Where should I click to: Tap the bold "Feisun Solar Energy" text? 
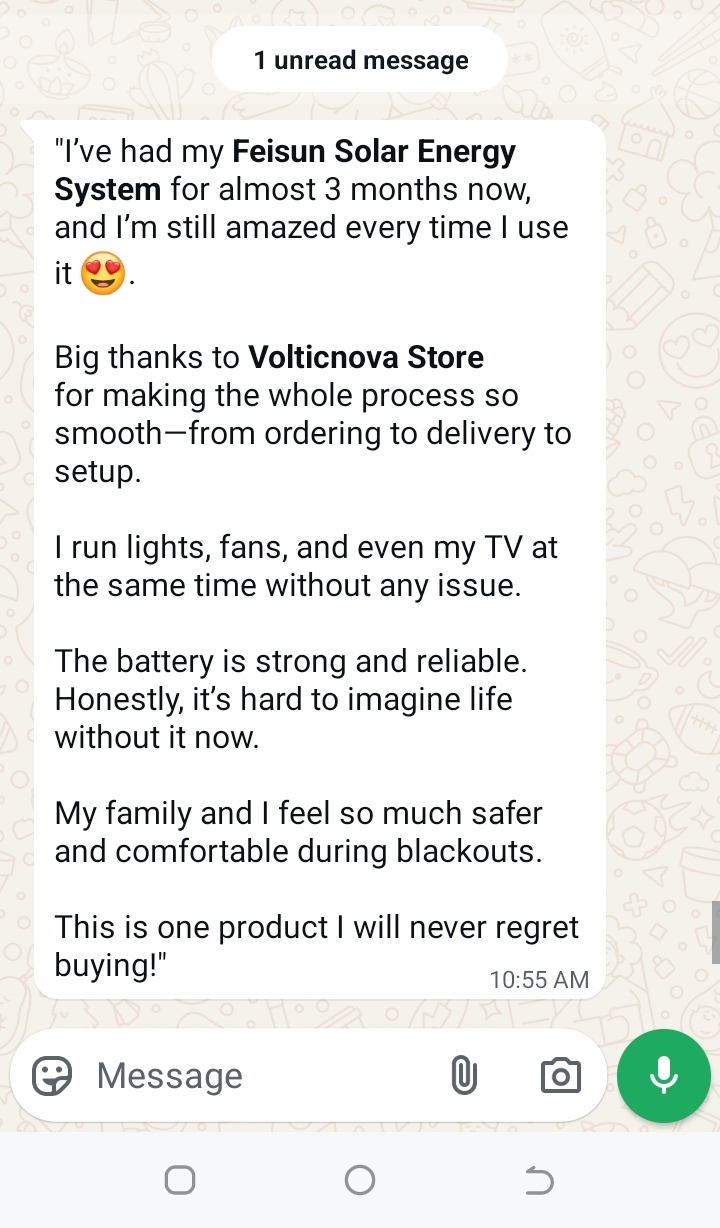tap(374, 153)
